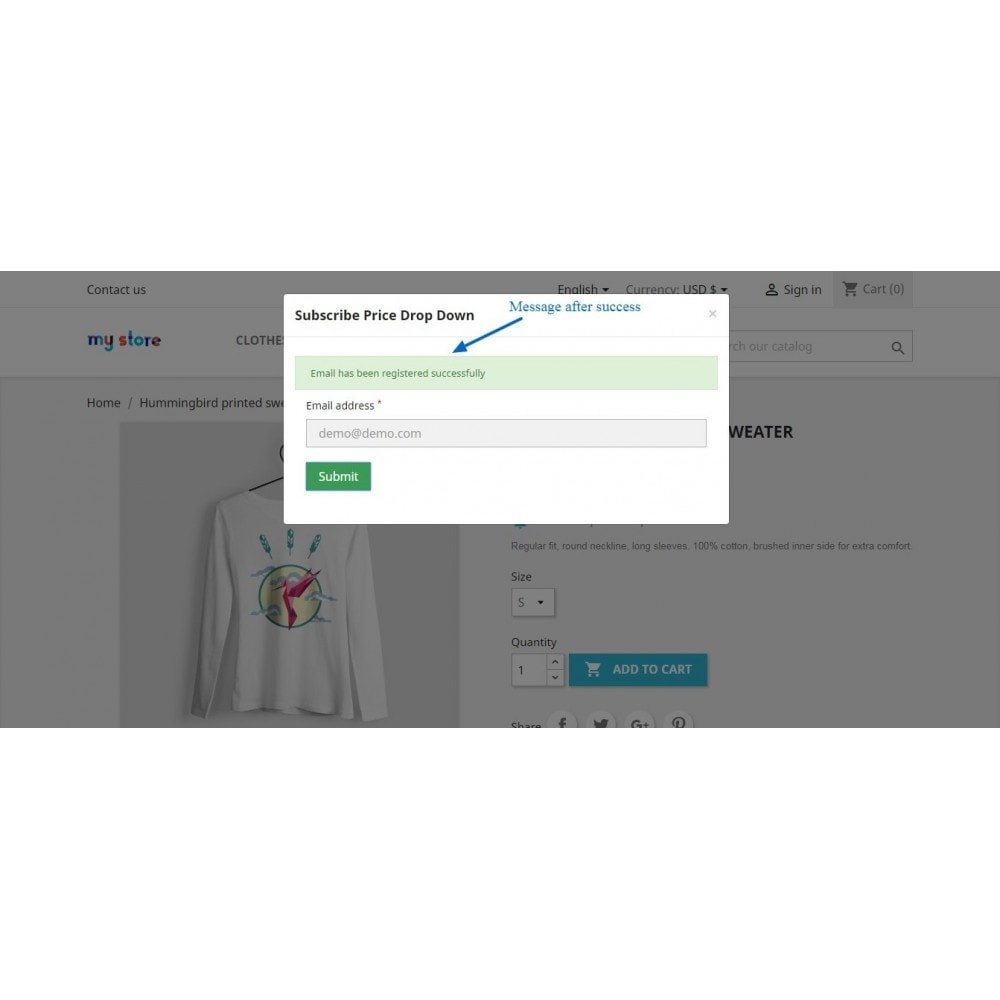
Task: Close the Subscribe Price Drop Down dialog
Action: (712, 314)
